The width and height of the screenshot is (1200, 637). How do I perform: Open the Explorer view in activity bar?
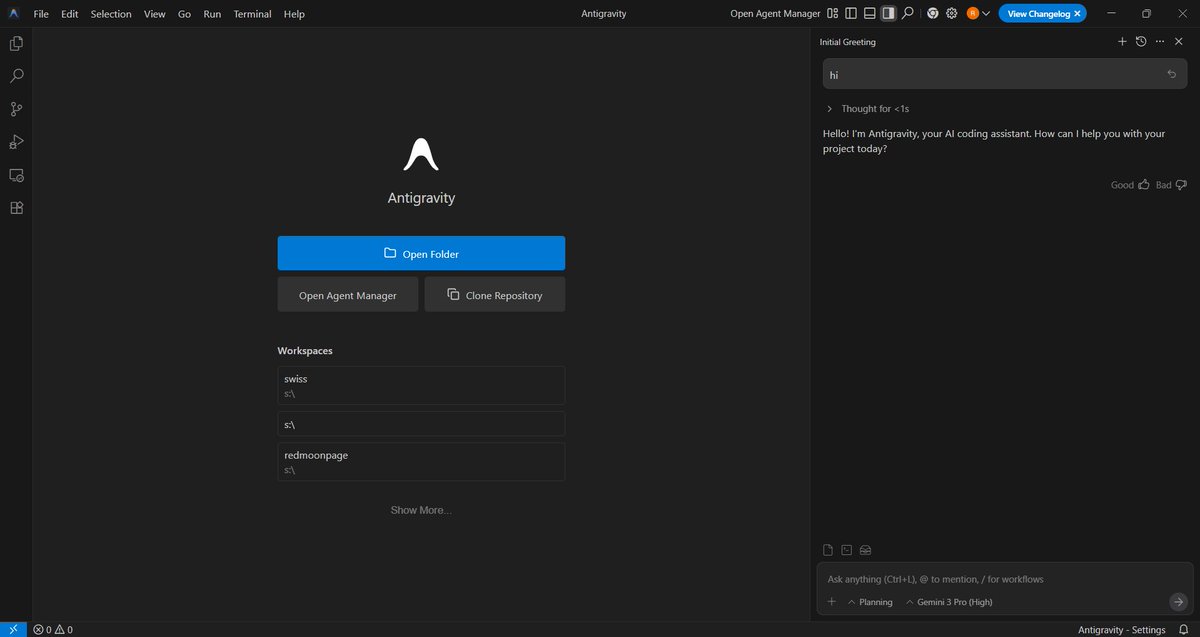pos(16,43)
